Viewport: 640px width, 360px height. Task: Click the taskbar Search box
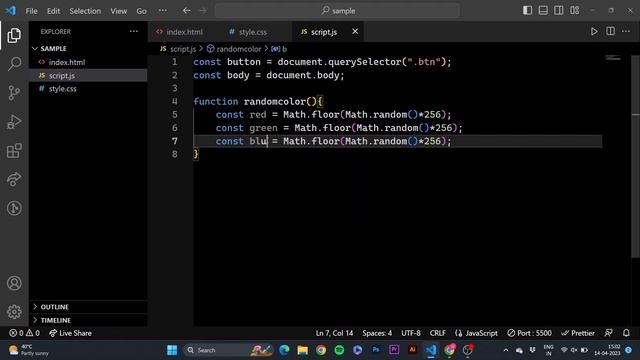click(229, 350)
